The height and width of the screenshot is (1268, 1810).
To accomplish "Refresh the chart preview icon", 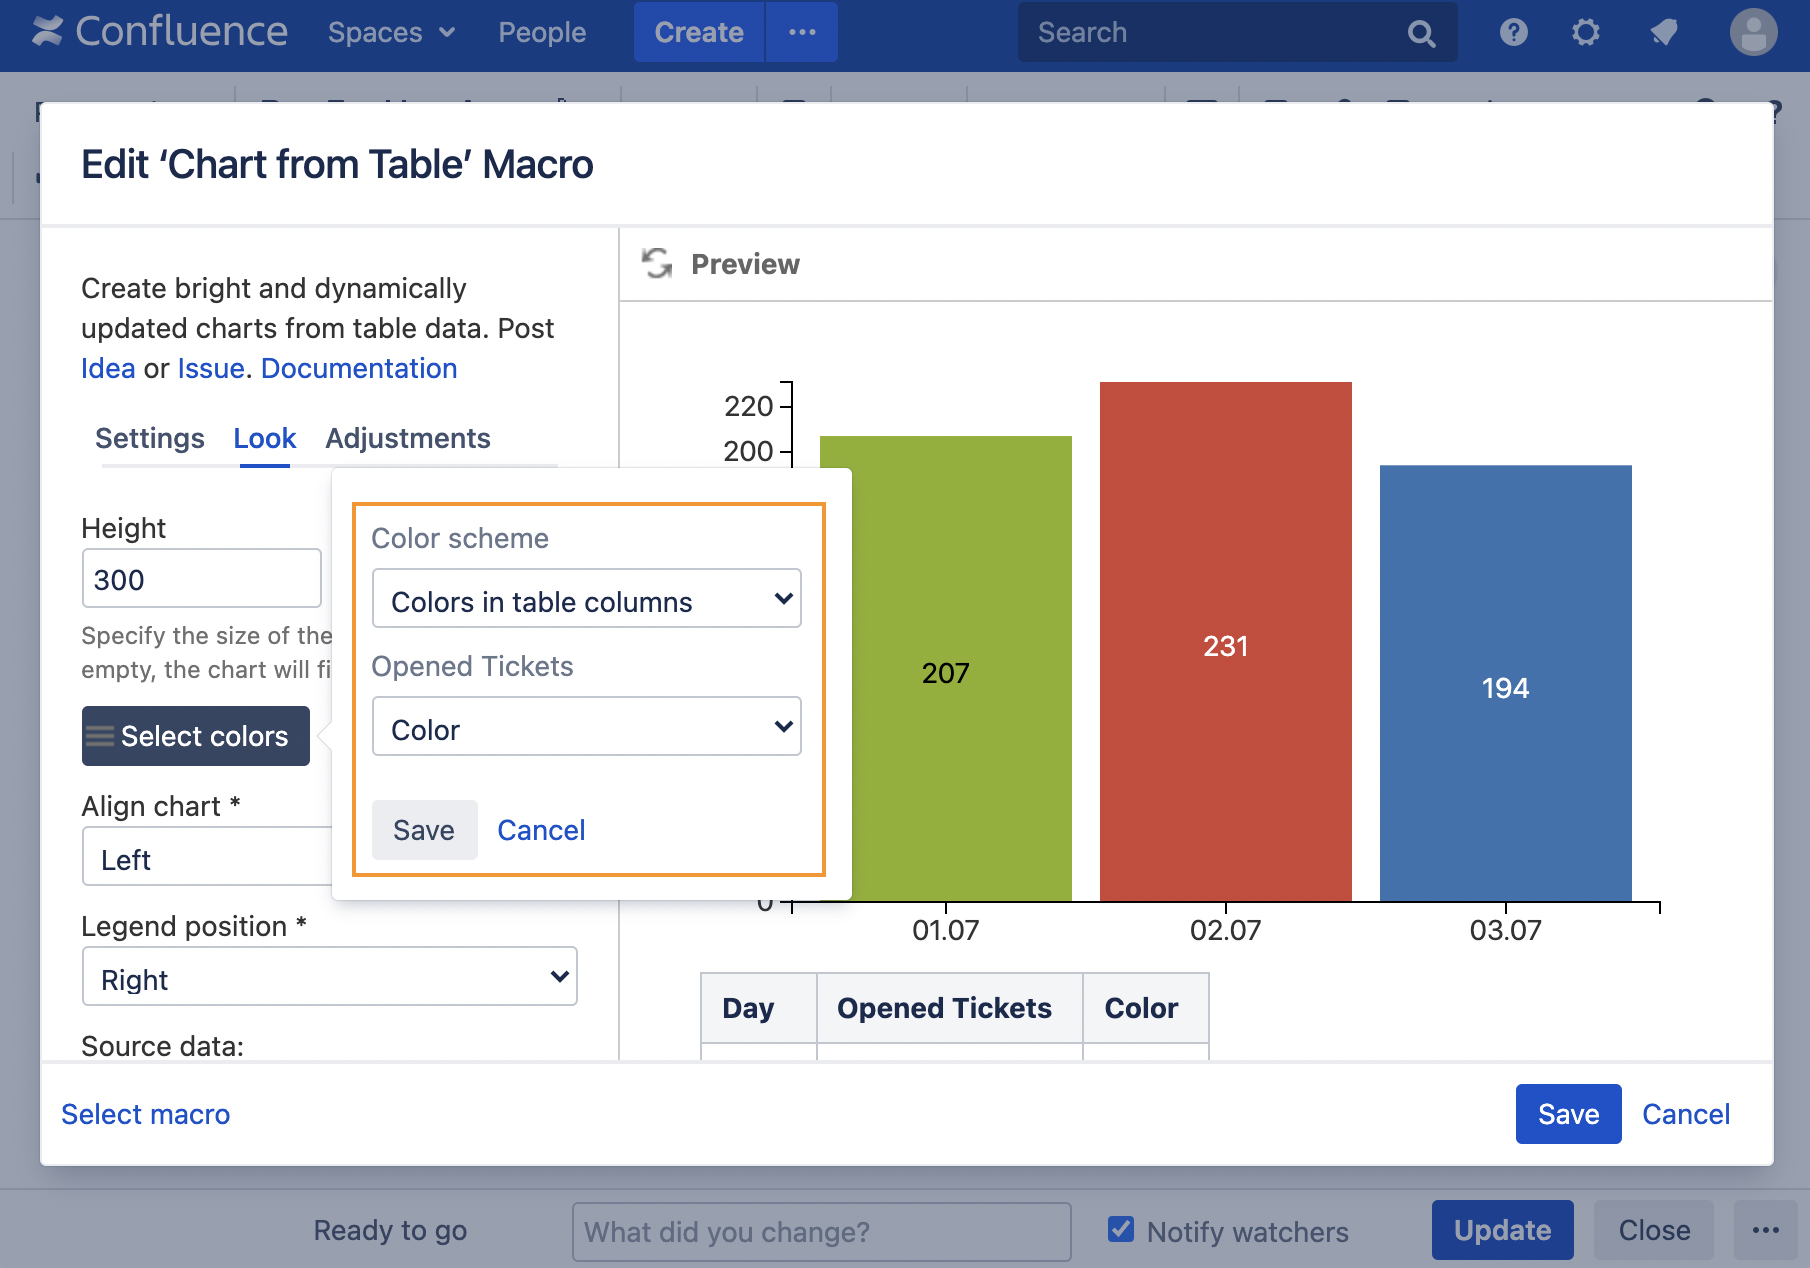I will click(657, 264).
